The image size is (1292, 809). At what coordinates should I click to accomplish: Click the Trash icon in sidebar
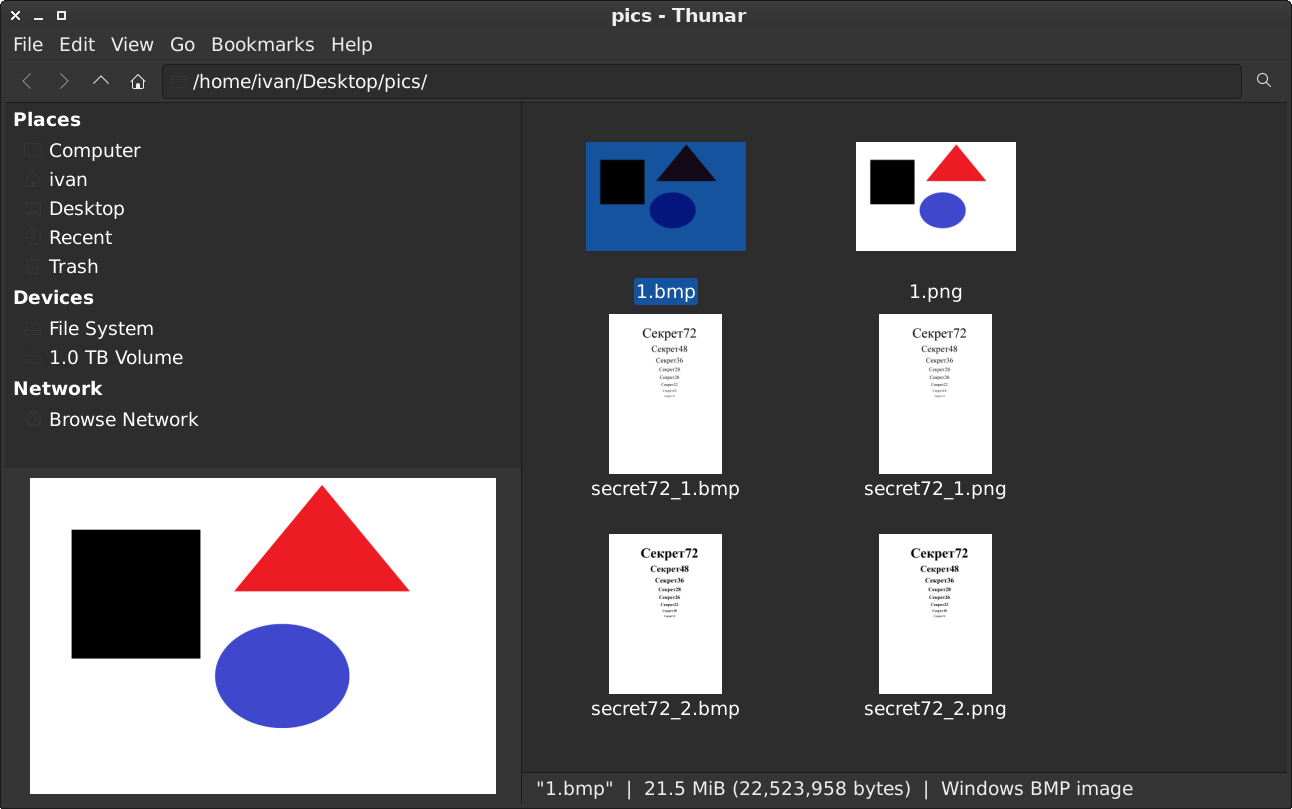33,267
